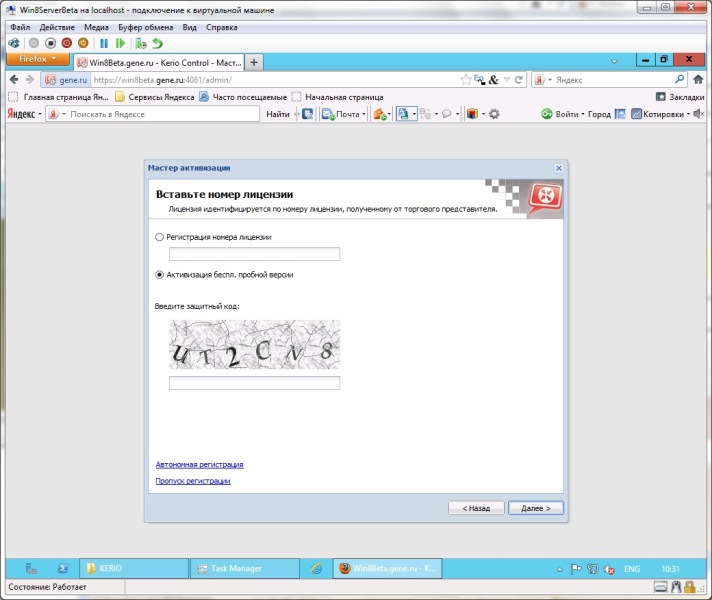Click the red Shut Down toolbar icon
This screenshot has height=600, width=712.
[67, 43]
